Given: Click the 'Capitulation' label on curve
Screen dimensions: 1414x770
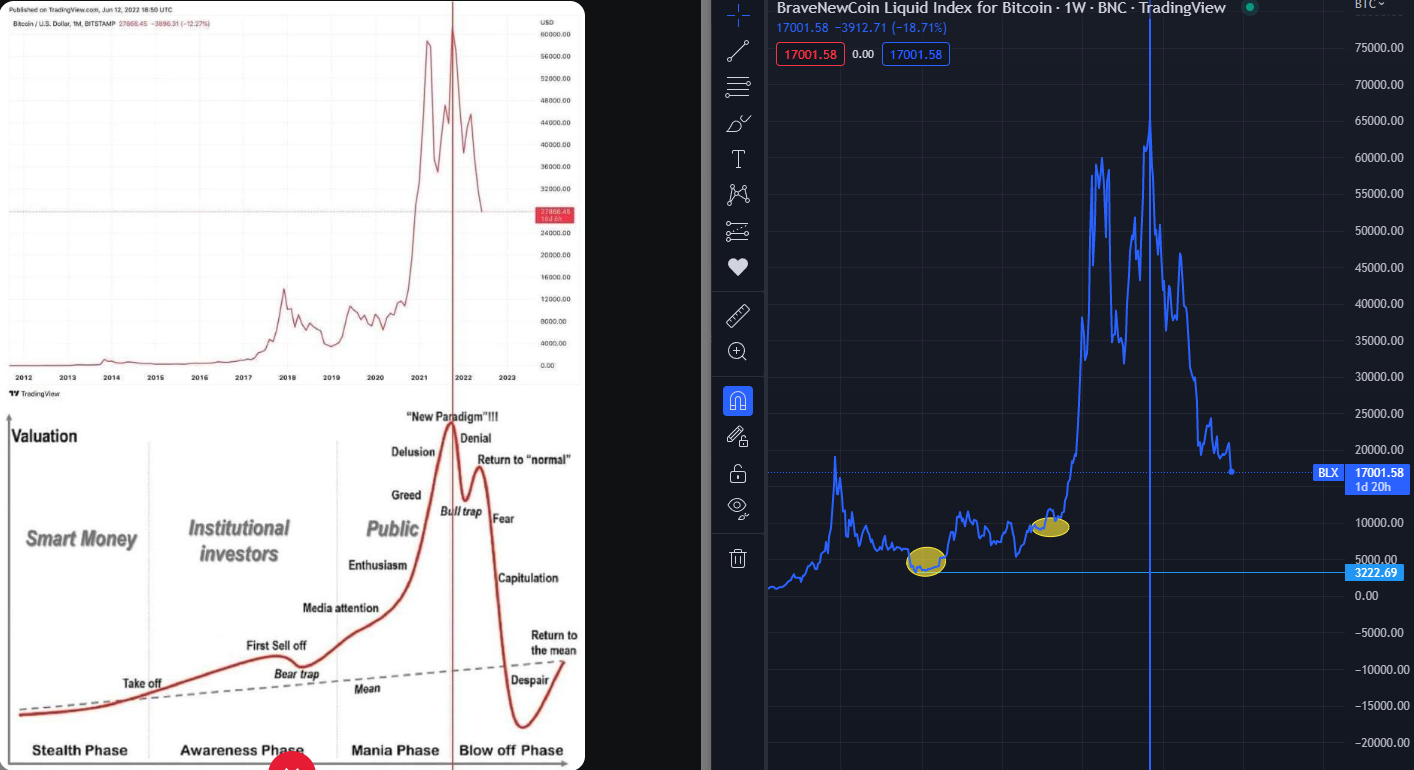Looking at the screenshot, I should point(528,578).
